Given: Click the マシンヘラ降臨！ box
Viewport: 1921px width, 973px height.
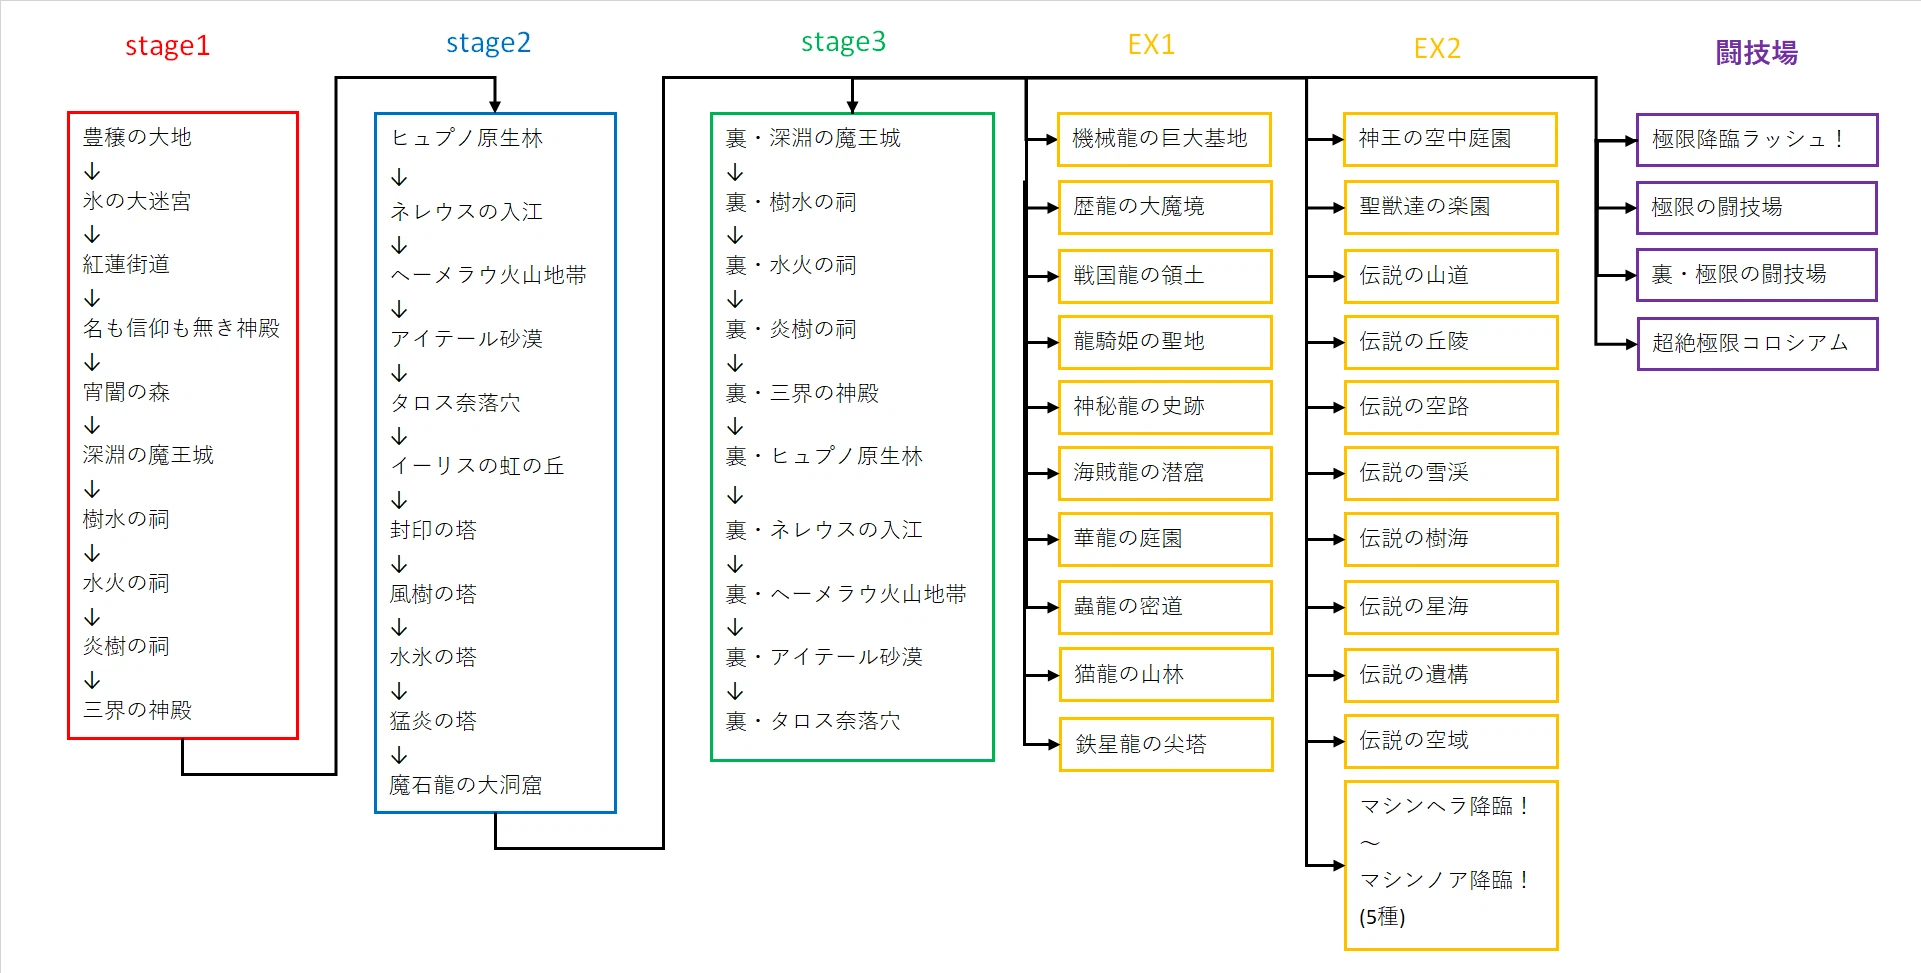Looking at the screenshot, I should point(1451,865).
